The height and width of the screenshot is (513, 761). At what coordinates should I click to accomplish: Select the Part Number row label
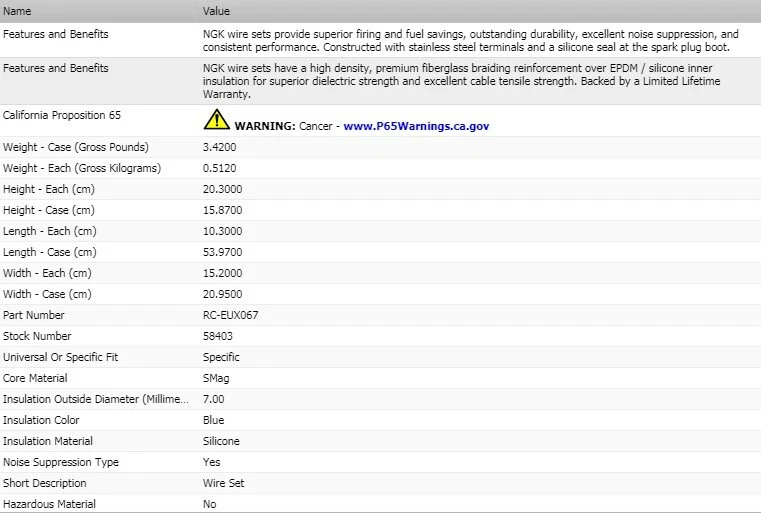coord(33,315)
